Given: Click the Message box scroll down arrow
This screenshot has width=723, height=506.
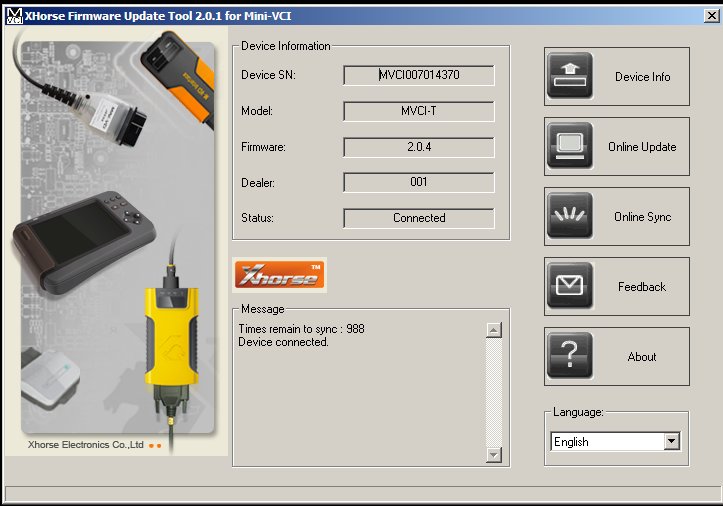Looking at the screenshot, I should coord(493,455).
